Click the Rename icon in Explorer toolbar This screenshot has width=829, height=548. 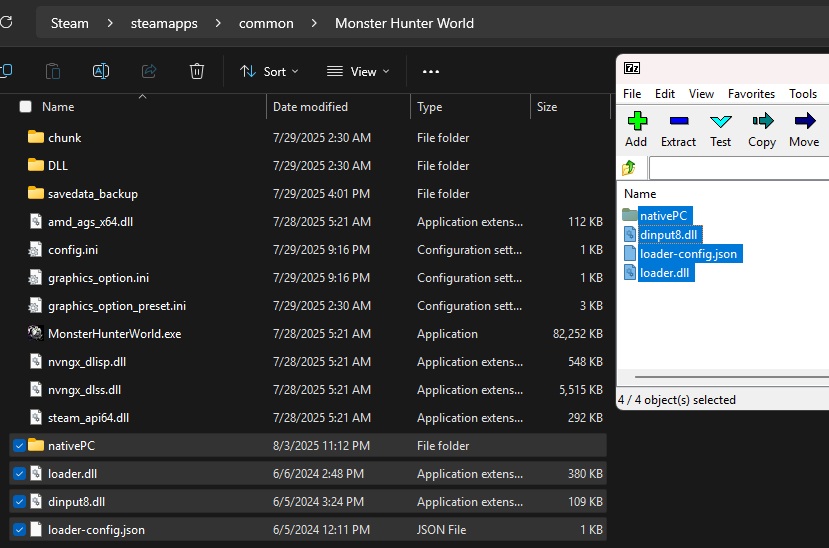(101, 71)
